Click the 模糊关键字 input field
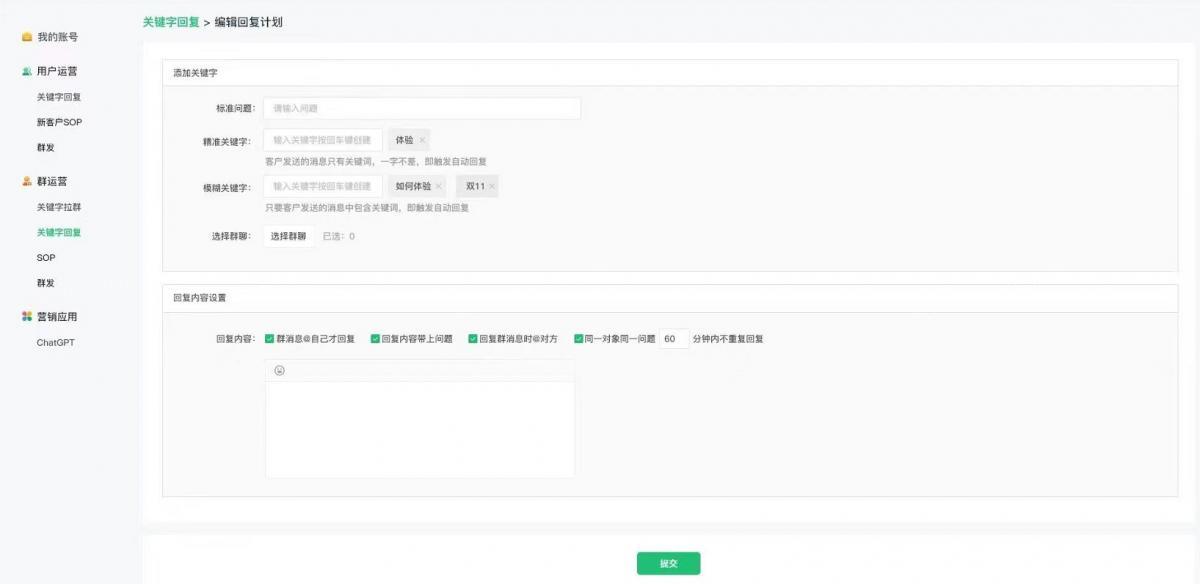The image size is (1200, 584). pyautogui.click(x=323, y=186)
